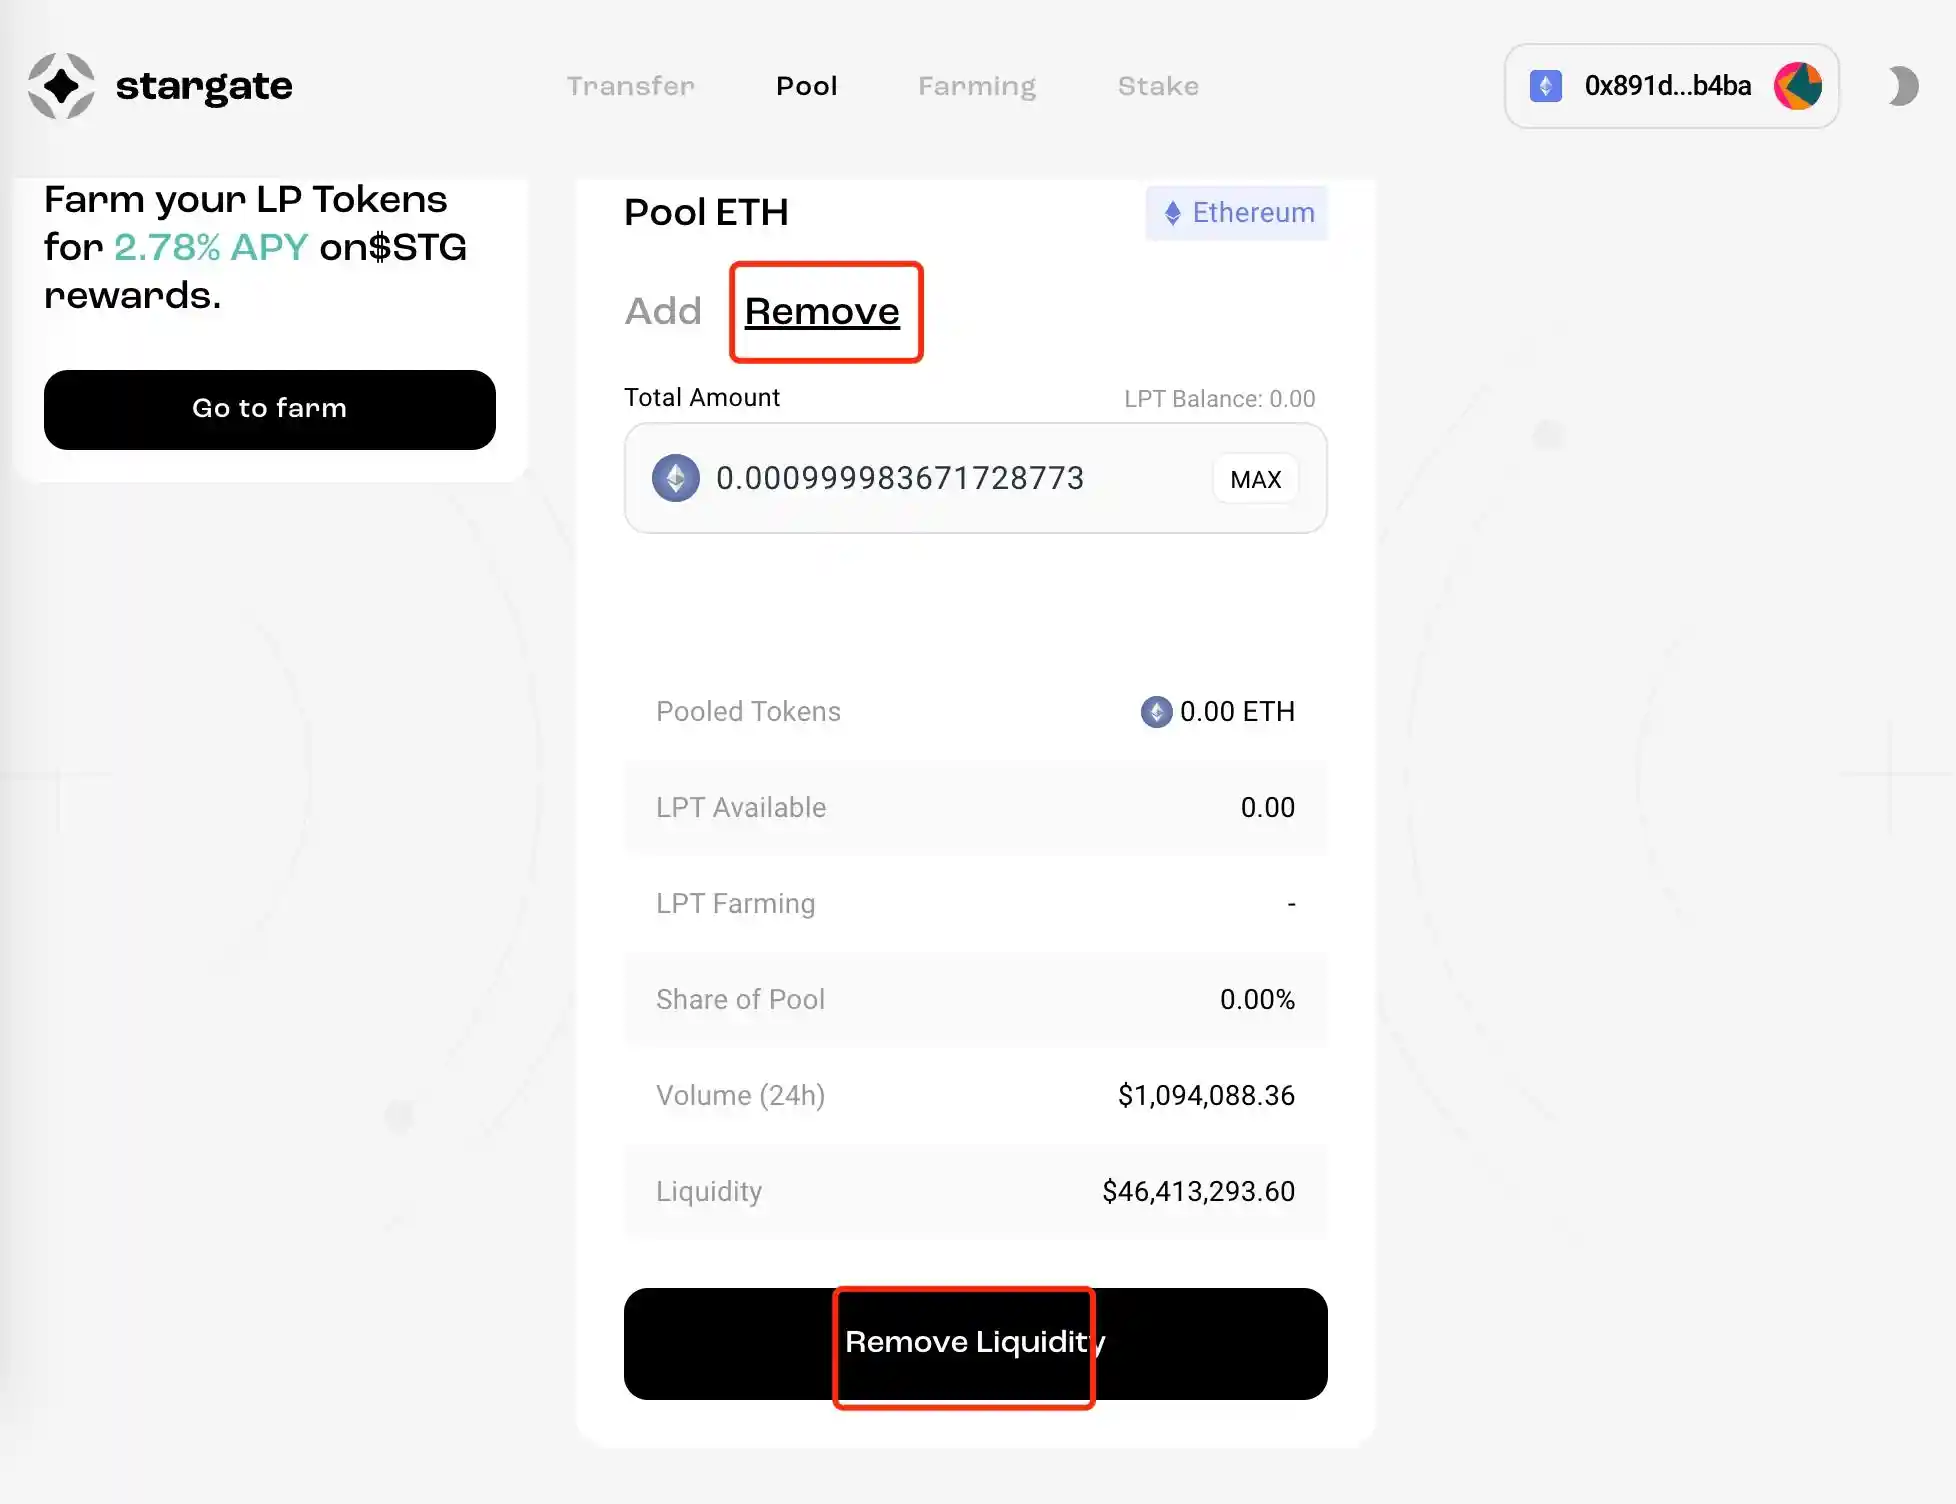Open the 0x891d...b4ba wallet menu

(x=1667, y=86)
